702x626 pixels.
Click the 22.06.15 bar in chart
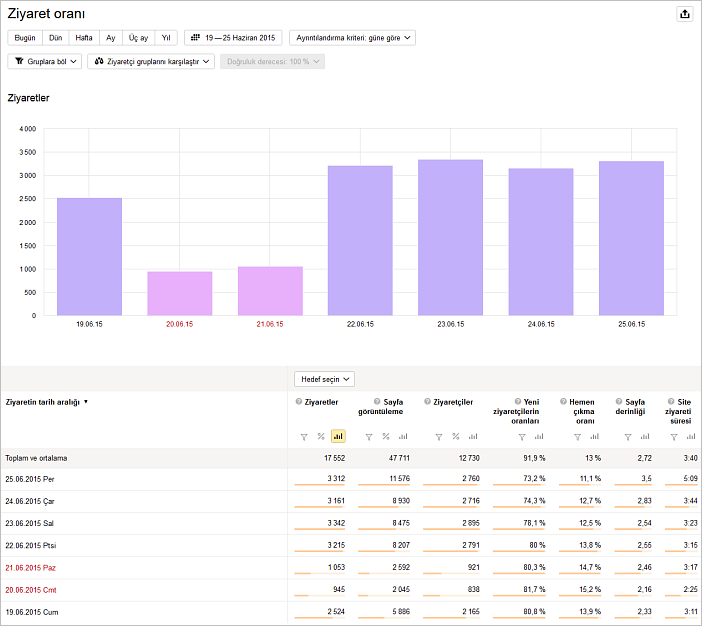point(360,240)
